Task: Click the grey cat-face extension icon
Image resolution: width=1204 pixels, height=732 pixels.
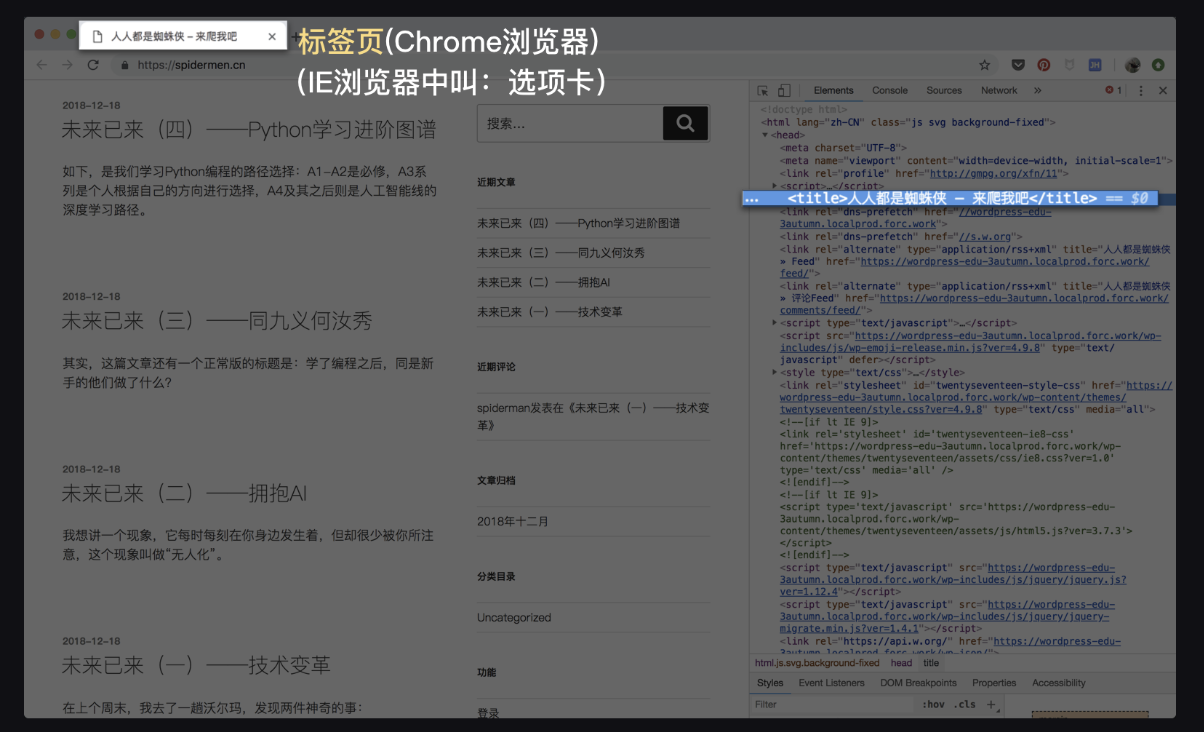Action: click(x=1069, y=65)
